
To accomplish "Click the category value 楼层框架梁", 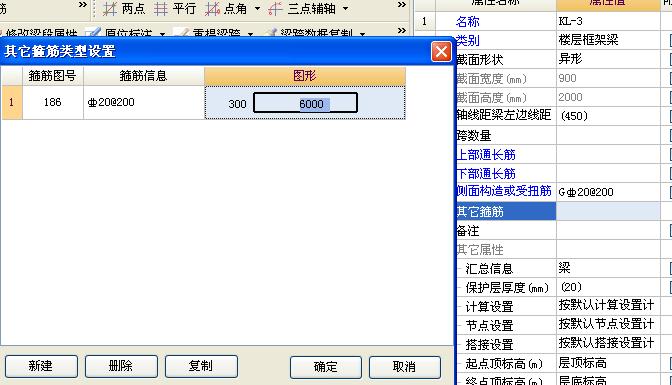I will (588, 40).
